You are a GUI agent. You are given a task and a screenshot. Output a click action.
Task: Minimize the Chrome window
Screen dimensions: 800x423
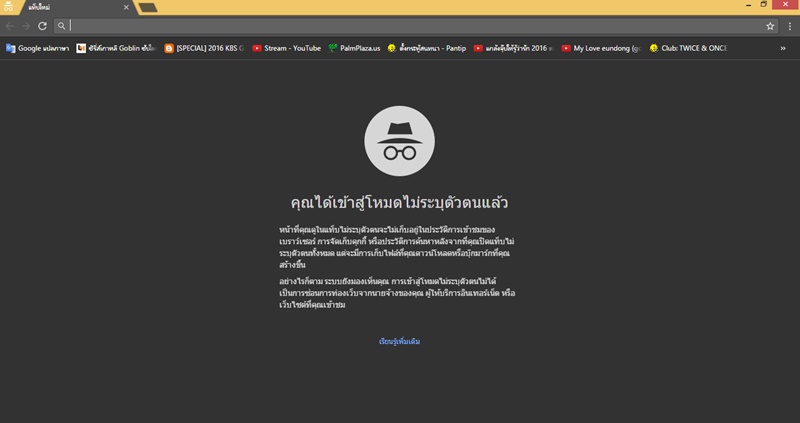[x=748, y=5]
